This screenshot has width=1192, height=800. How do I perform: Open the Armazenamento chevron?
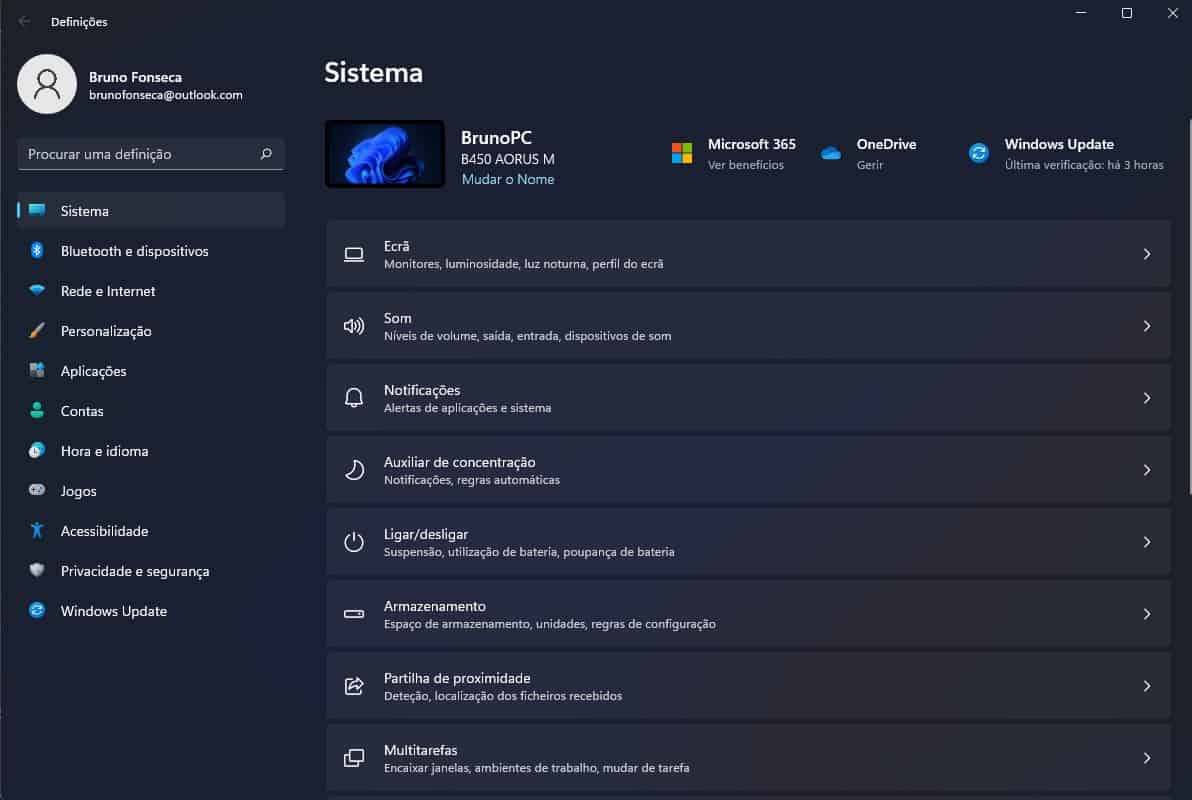tap(1146, 614)
